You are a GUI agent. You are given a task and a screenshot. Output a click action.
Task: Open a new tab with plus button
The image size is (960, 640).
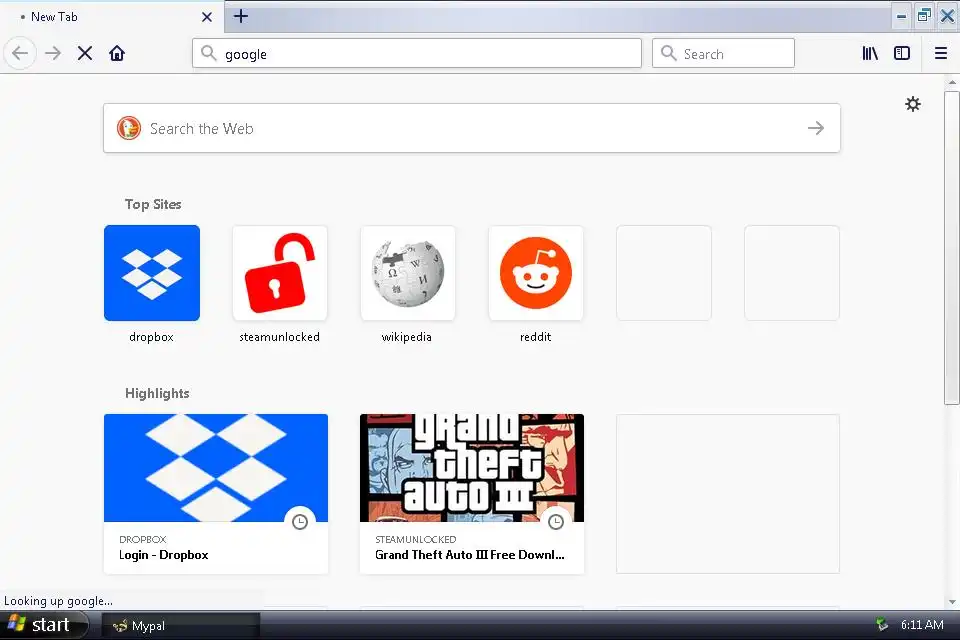click(241, 17)
